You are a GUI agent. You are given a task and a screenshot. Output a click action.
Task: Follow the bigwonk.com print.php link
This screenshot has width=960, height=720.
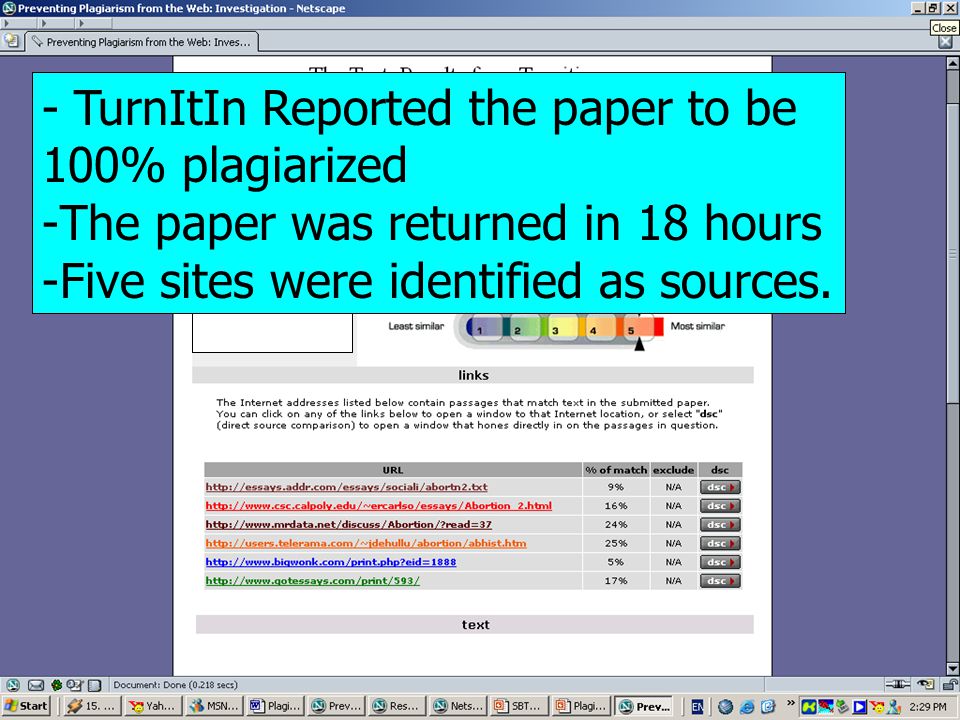[x=331, y=562]
